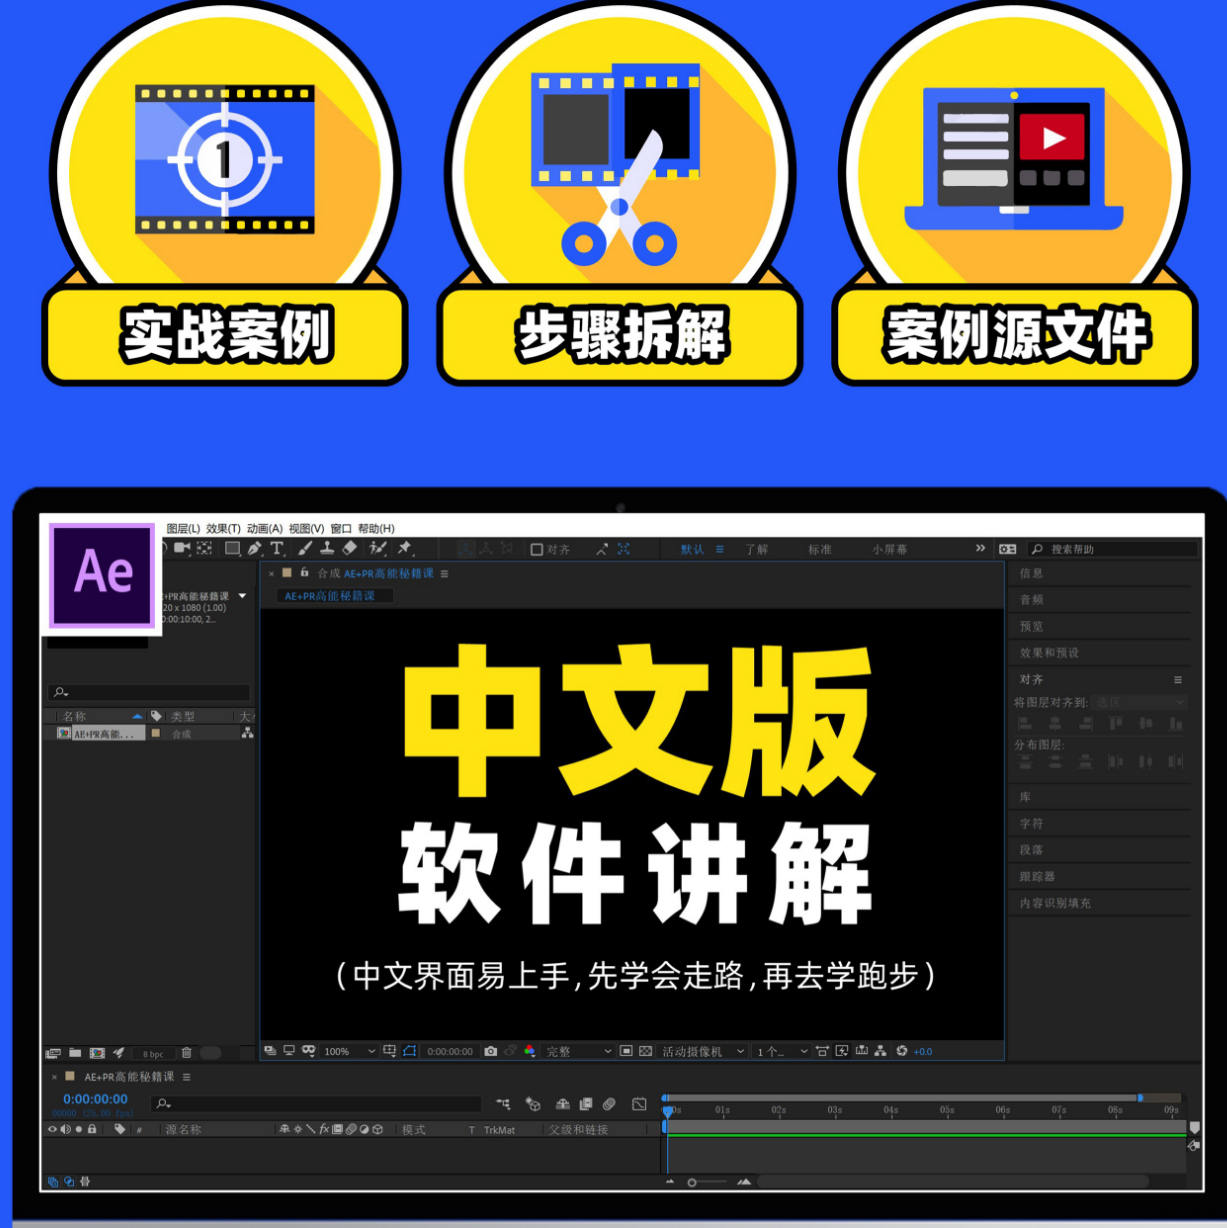The width and height of the screenshot is (1227, 1228).
Task: Open the composition flowchart icon in the viewer footer
Action: 880,1051
